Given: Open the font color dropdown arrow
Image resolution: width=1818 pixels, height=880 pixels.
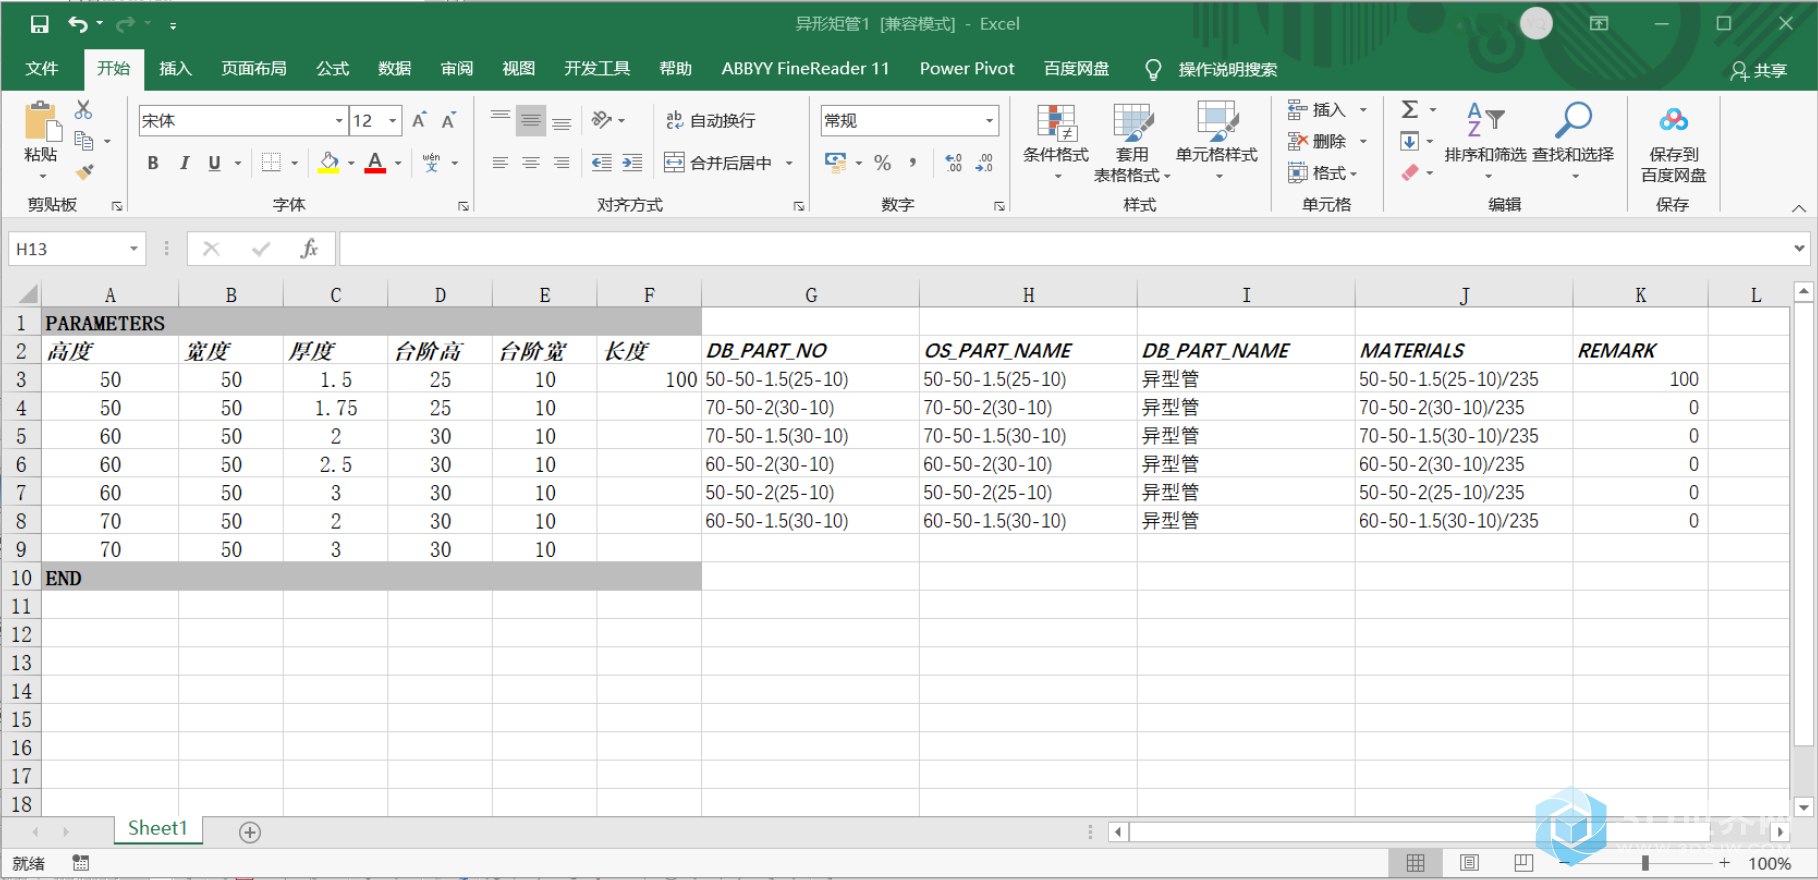Looking at the screenshot, I should (398, 163).
